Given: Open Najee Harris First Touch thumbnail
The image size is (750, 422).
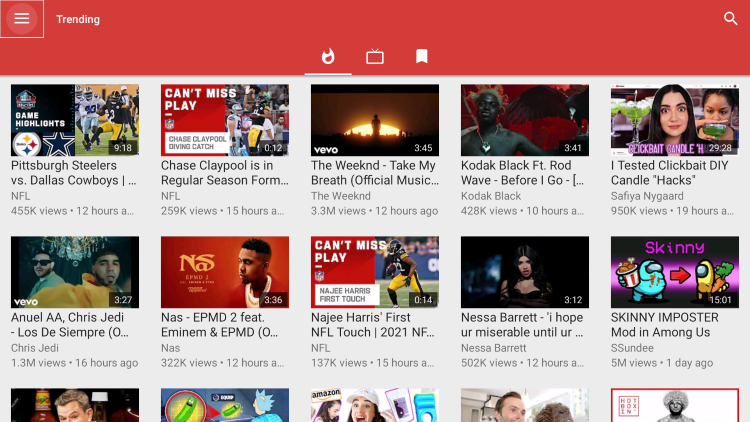Looking at the screenshot, I should pos(375,272).
